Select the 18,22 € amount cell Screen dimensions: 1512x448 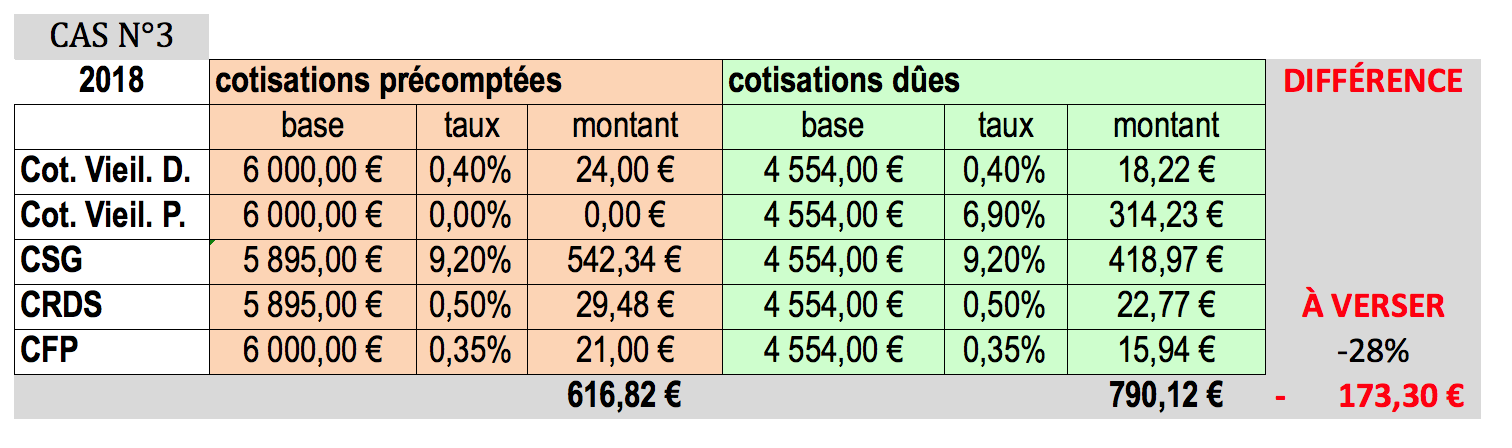[x=1166, y=170]
